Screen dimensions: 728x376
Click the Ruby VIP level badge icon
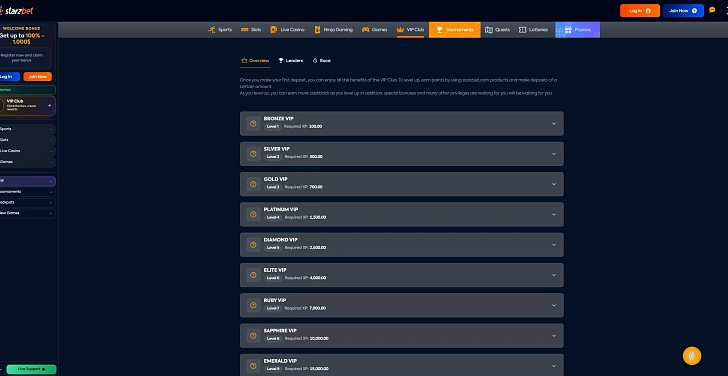(253, 305)
